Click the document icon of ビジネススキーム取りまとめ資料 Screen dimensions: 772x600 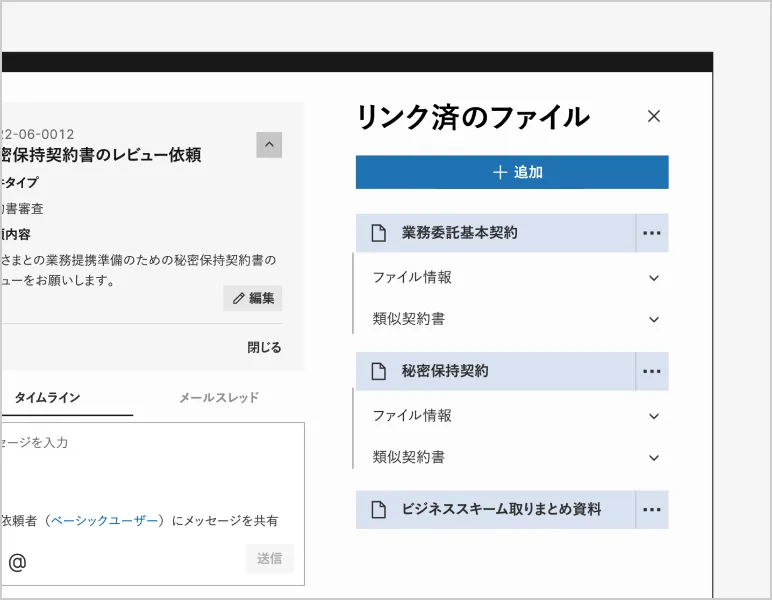(378, 509)
